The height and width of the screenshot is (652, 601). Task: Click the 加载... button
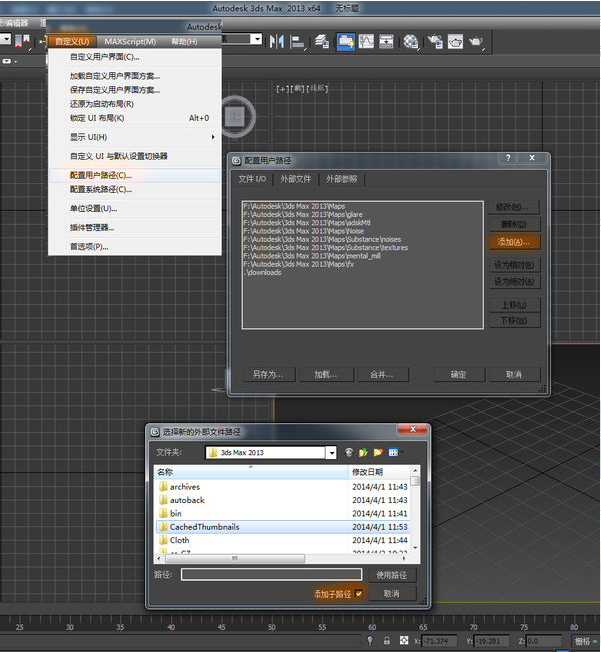pyautogui.click(x=326, y=375)
